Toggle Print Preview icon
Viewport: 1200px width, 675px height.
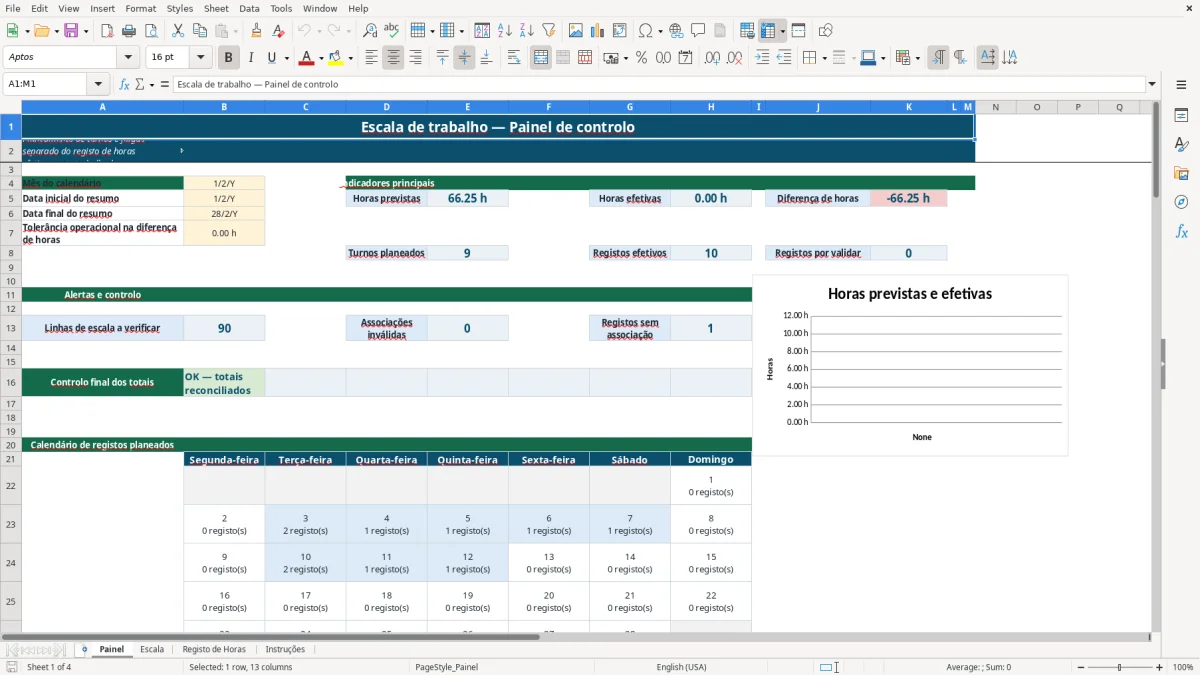[150, 31]
